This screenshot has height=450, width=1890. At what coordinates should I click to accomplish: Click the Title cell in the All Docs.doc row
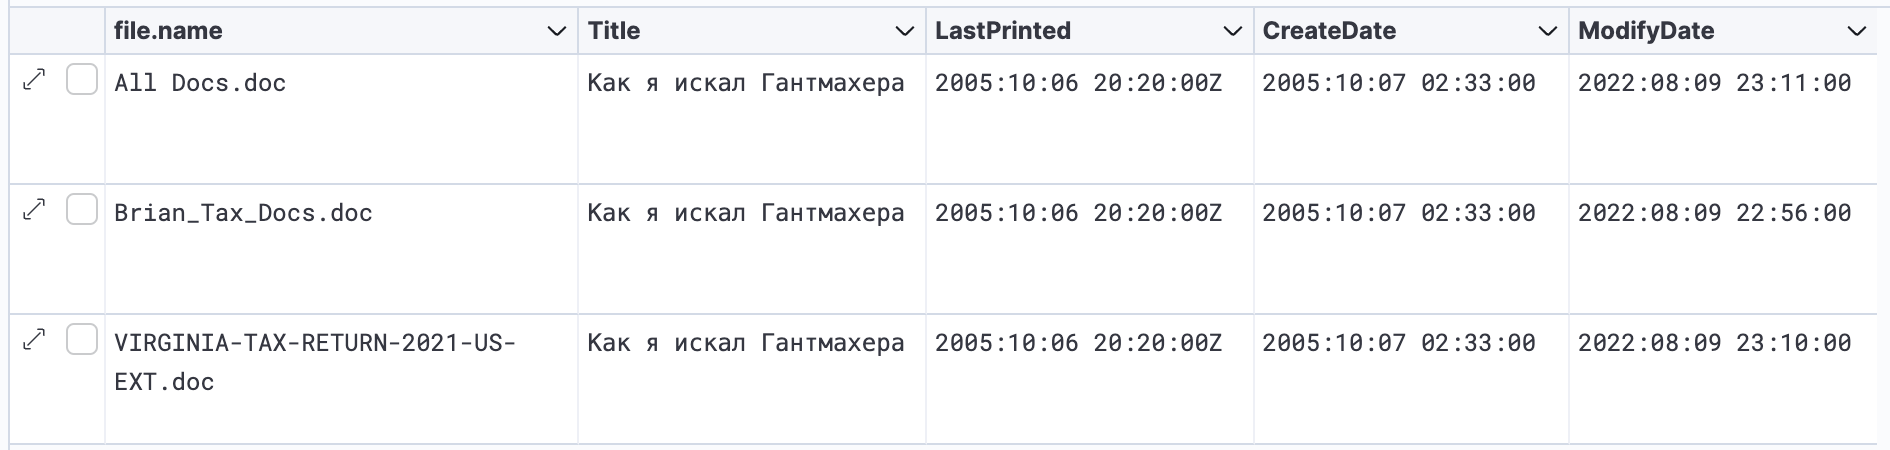(746, 83)
